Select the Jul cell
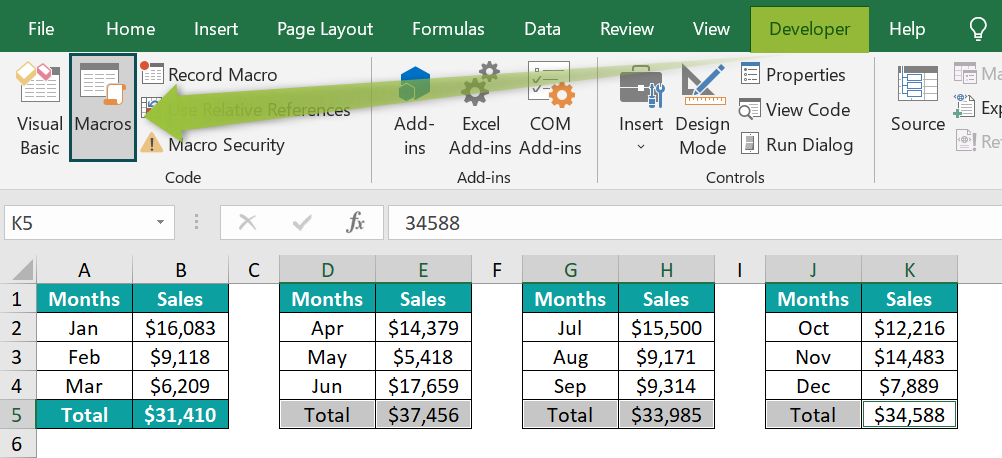 click(x=570, y=328)
